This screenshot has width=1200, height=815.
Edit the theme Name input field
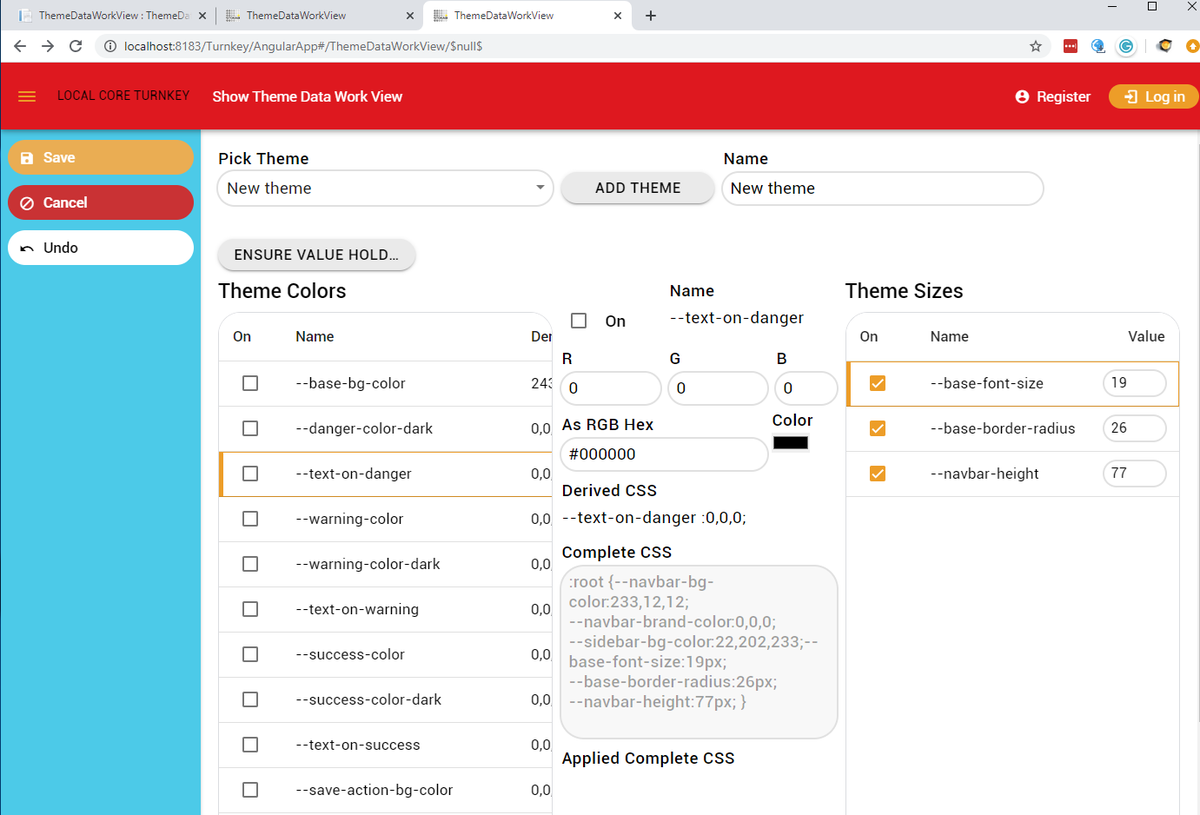pos(882,188)
